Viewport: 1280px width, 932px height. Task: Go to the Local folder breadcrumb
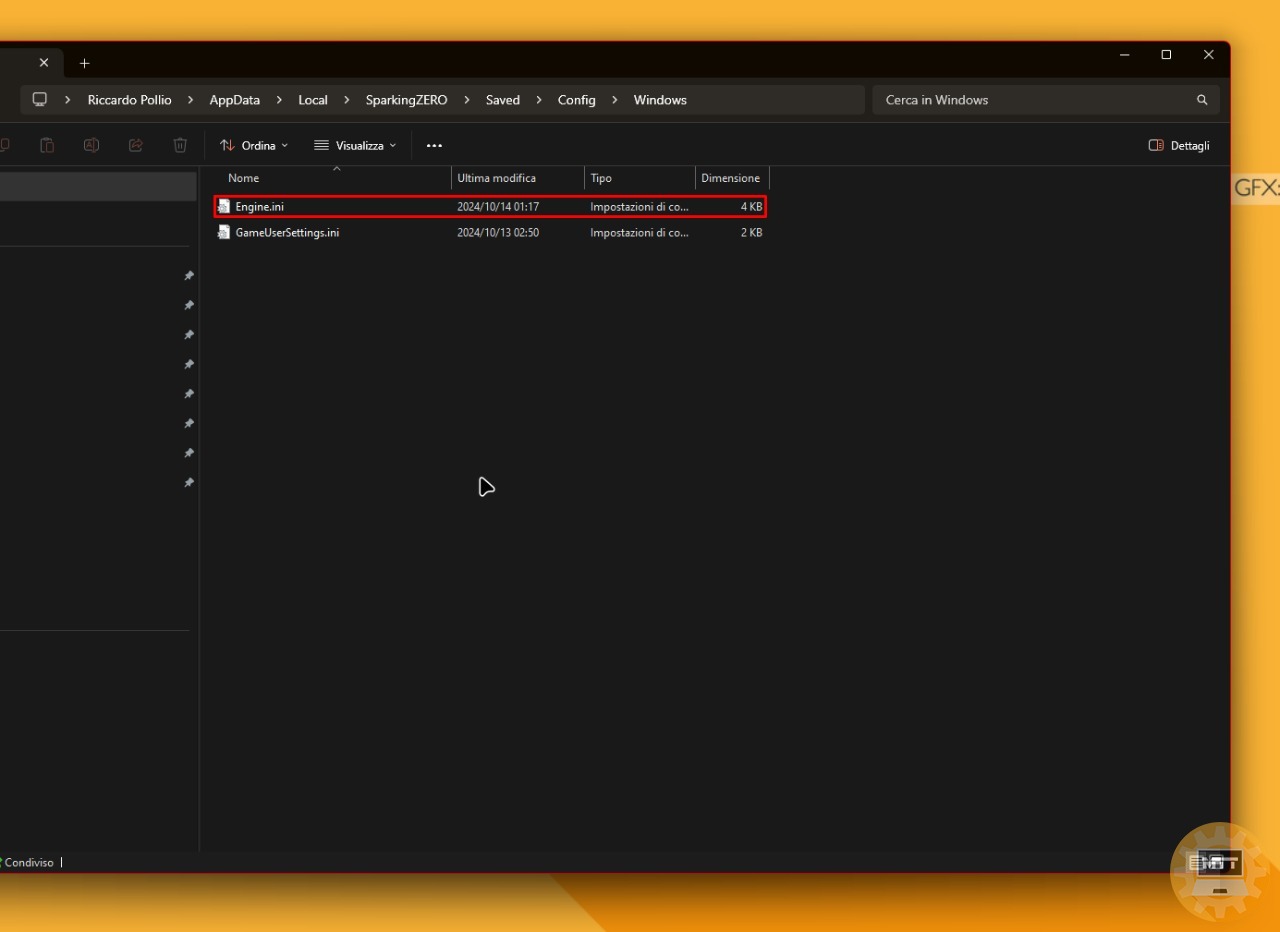pyautogui.click(x=313, y=100)
